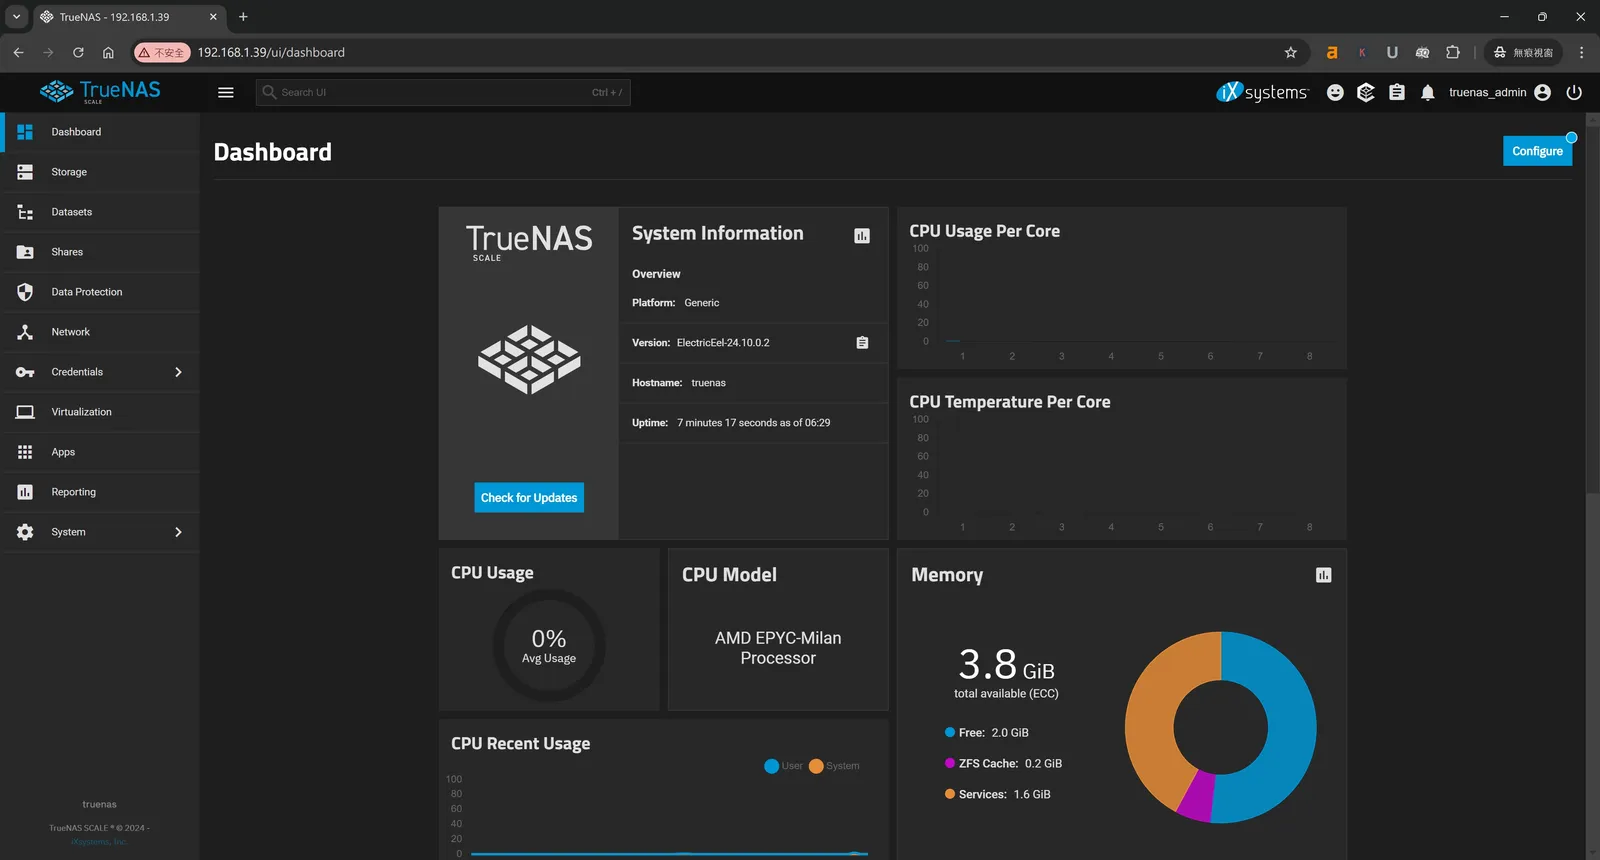Click the Power button icon
This screenshot has height=860, width=1600.
coord(1574,92)
